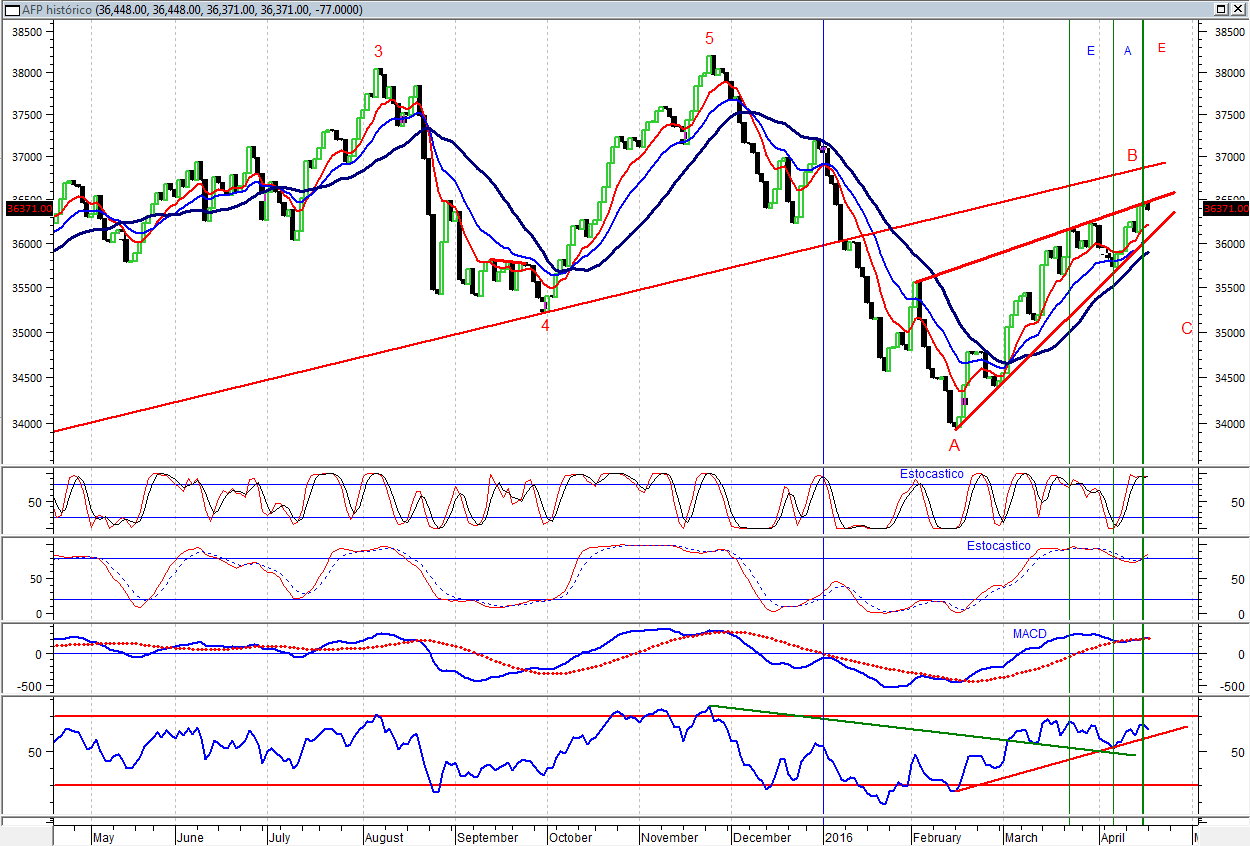Click the 35500 value on the left price axis

point(27,288)
